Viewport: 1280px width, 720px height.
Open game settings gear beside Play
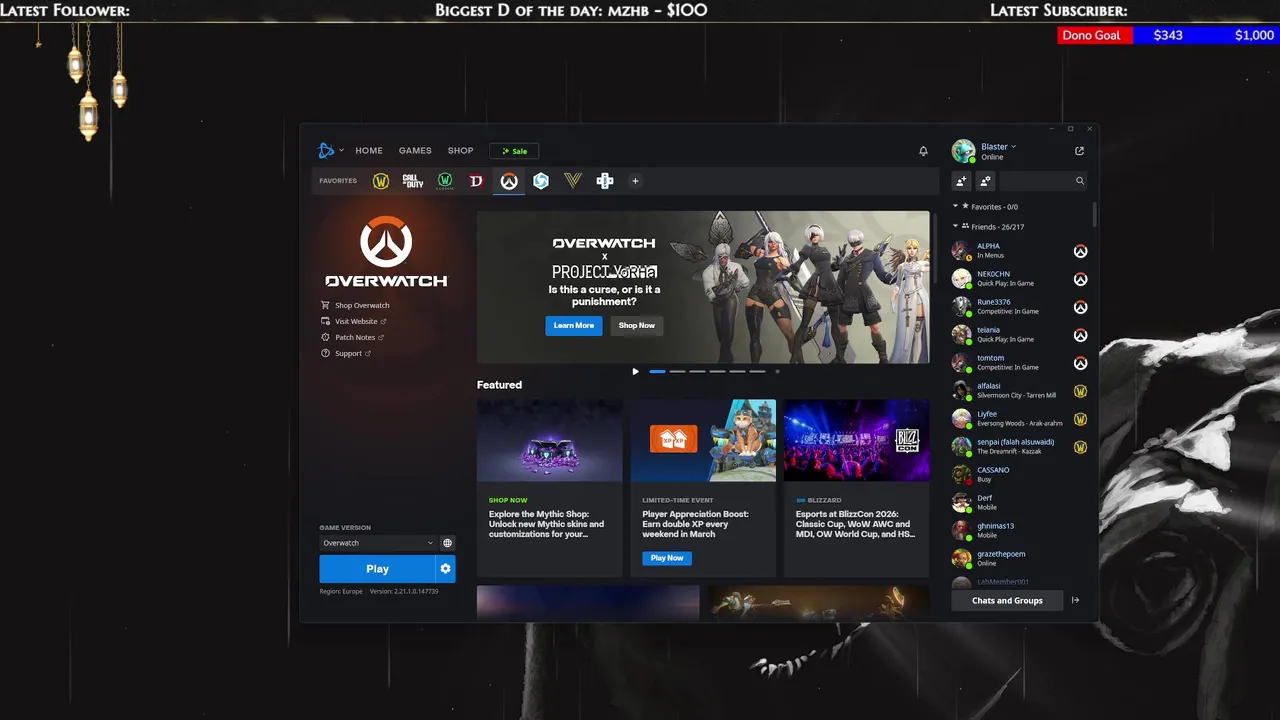[x=446, y=568]
